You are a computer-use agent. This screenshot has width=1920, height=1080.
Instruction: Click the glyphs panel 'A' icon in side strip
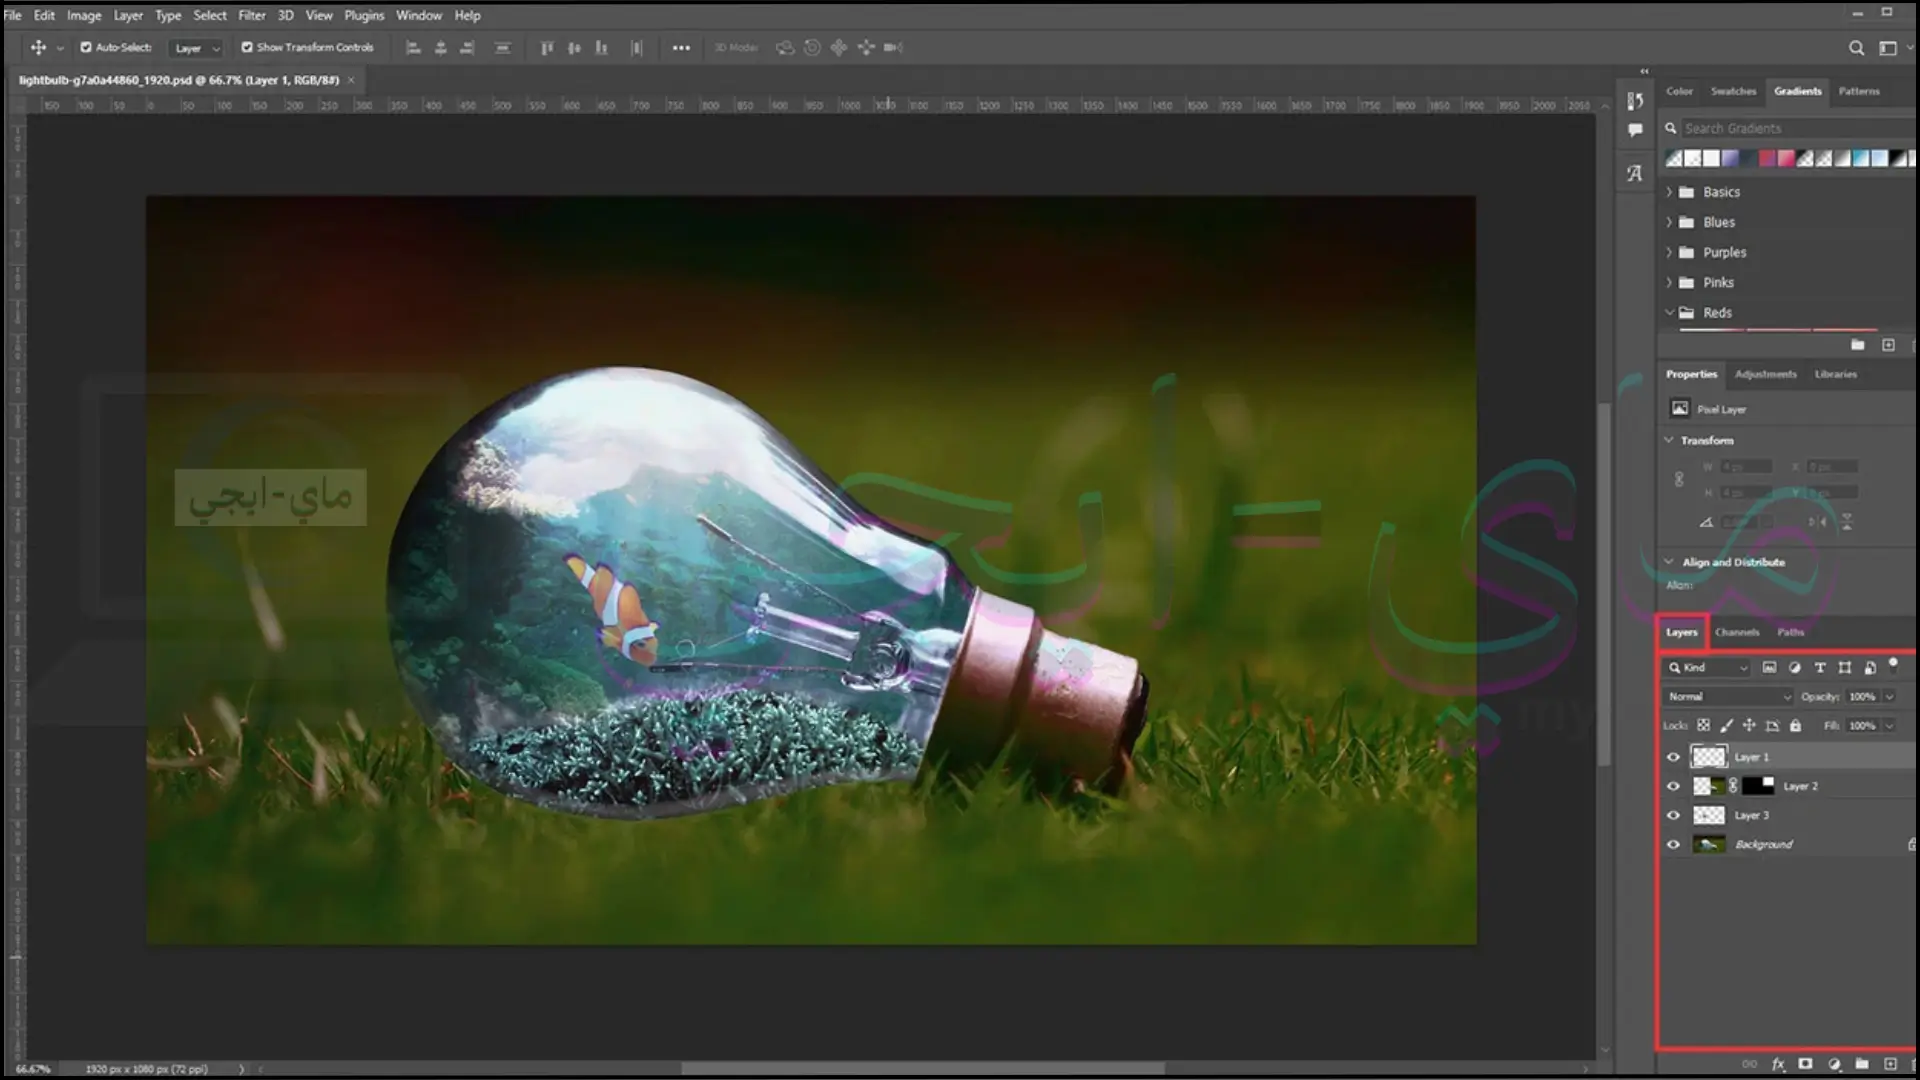(x=1635, y=173)
